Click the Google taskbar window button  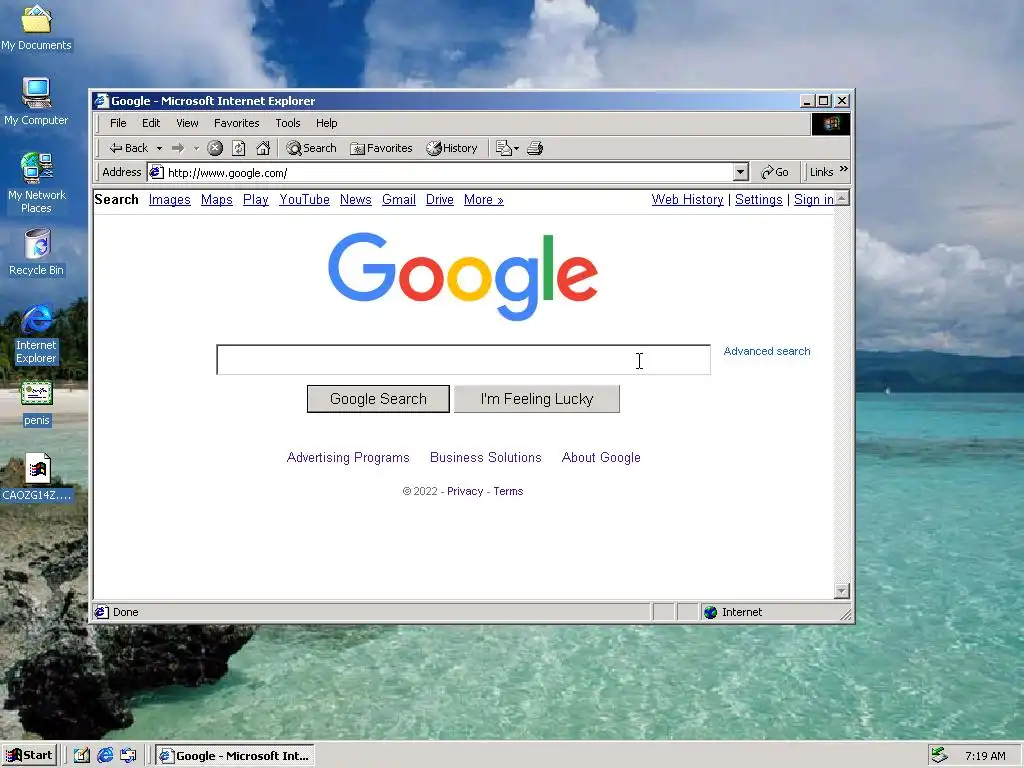tap(235, 756)
